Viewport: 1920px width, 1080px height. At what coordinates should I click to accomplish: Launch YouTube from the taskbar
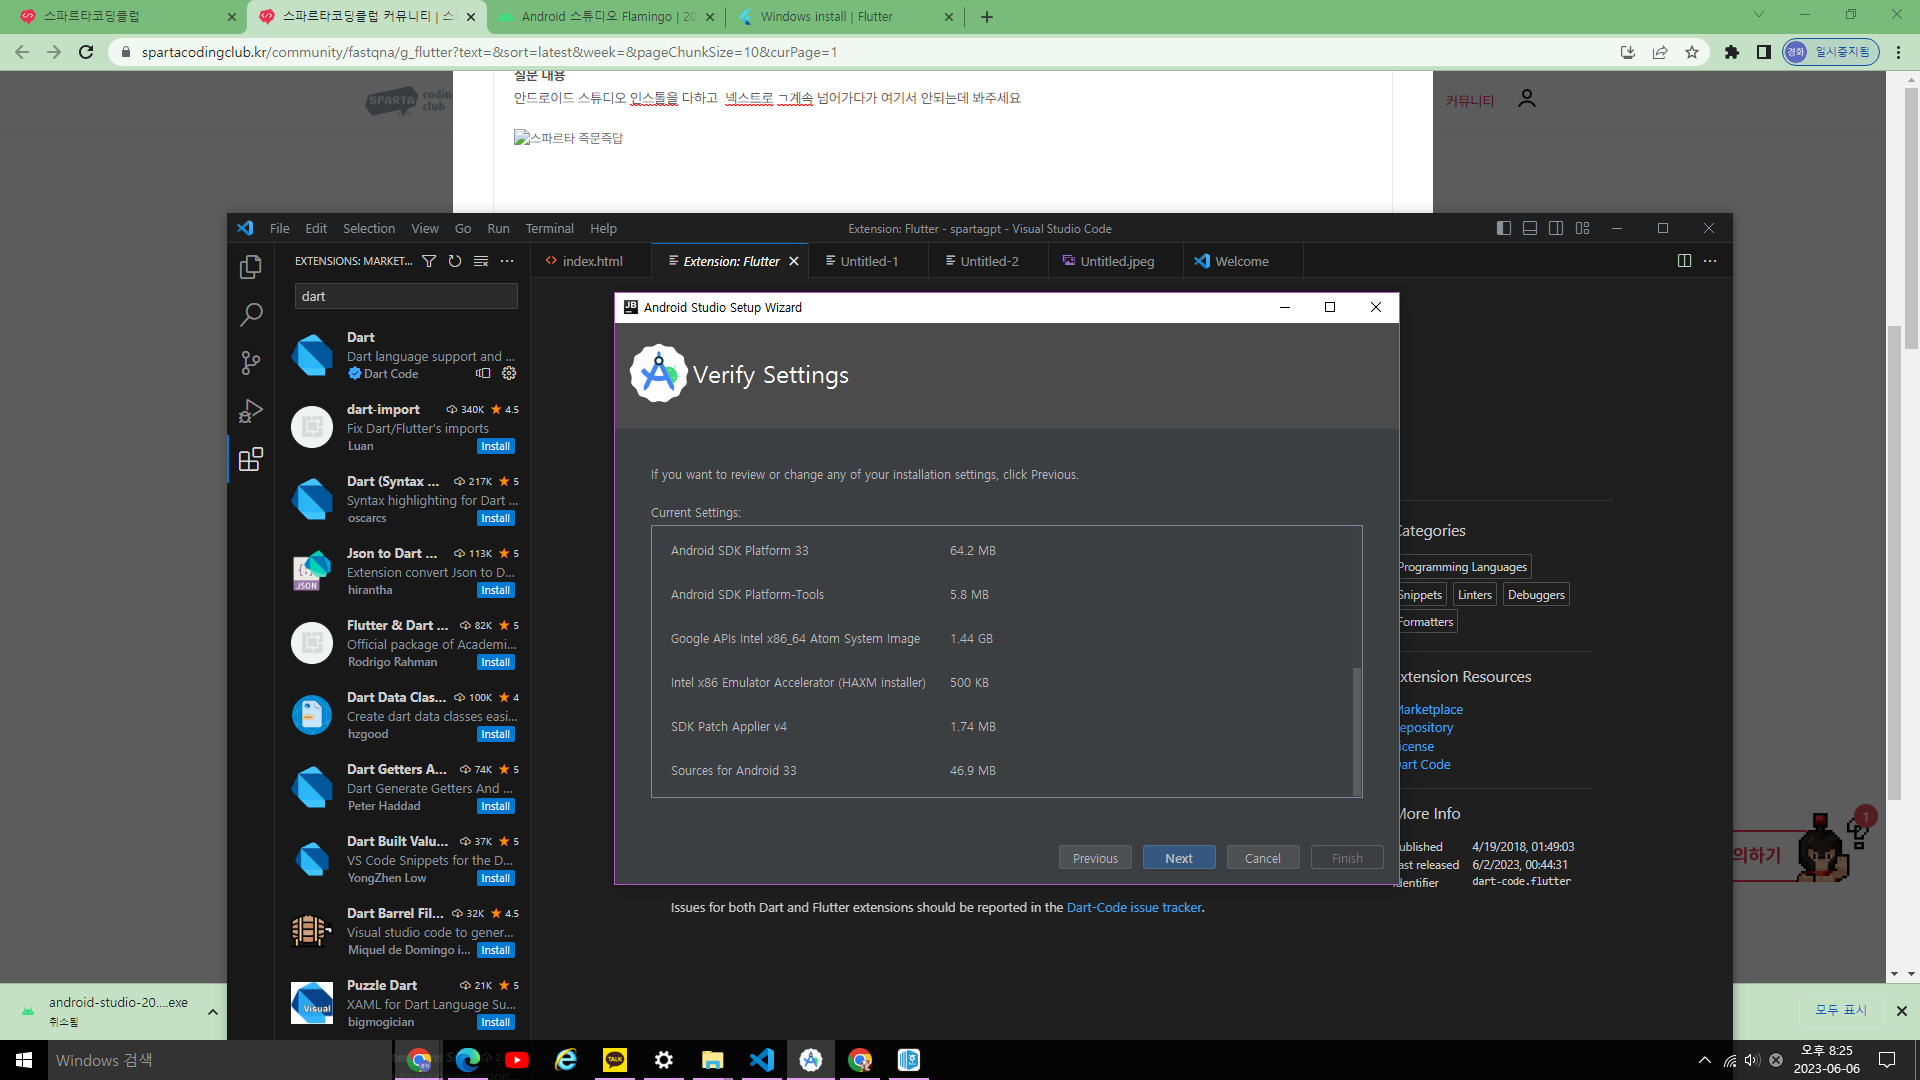517,1060
